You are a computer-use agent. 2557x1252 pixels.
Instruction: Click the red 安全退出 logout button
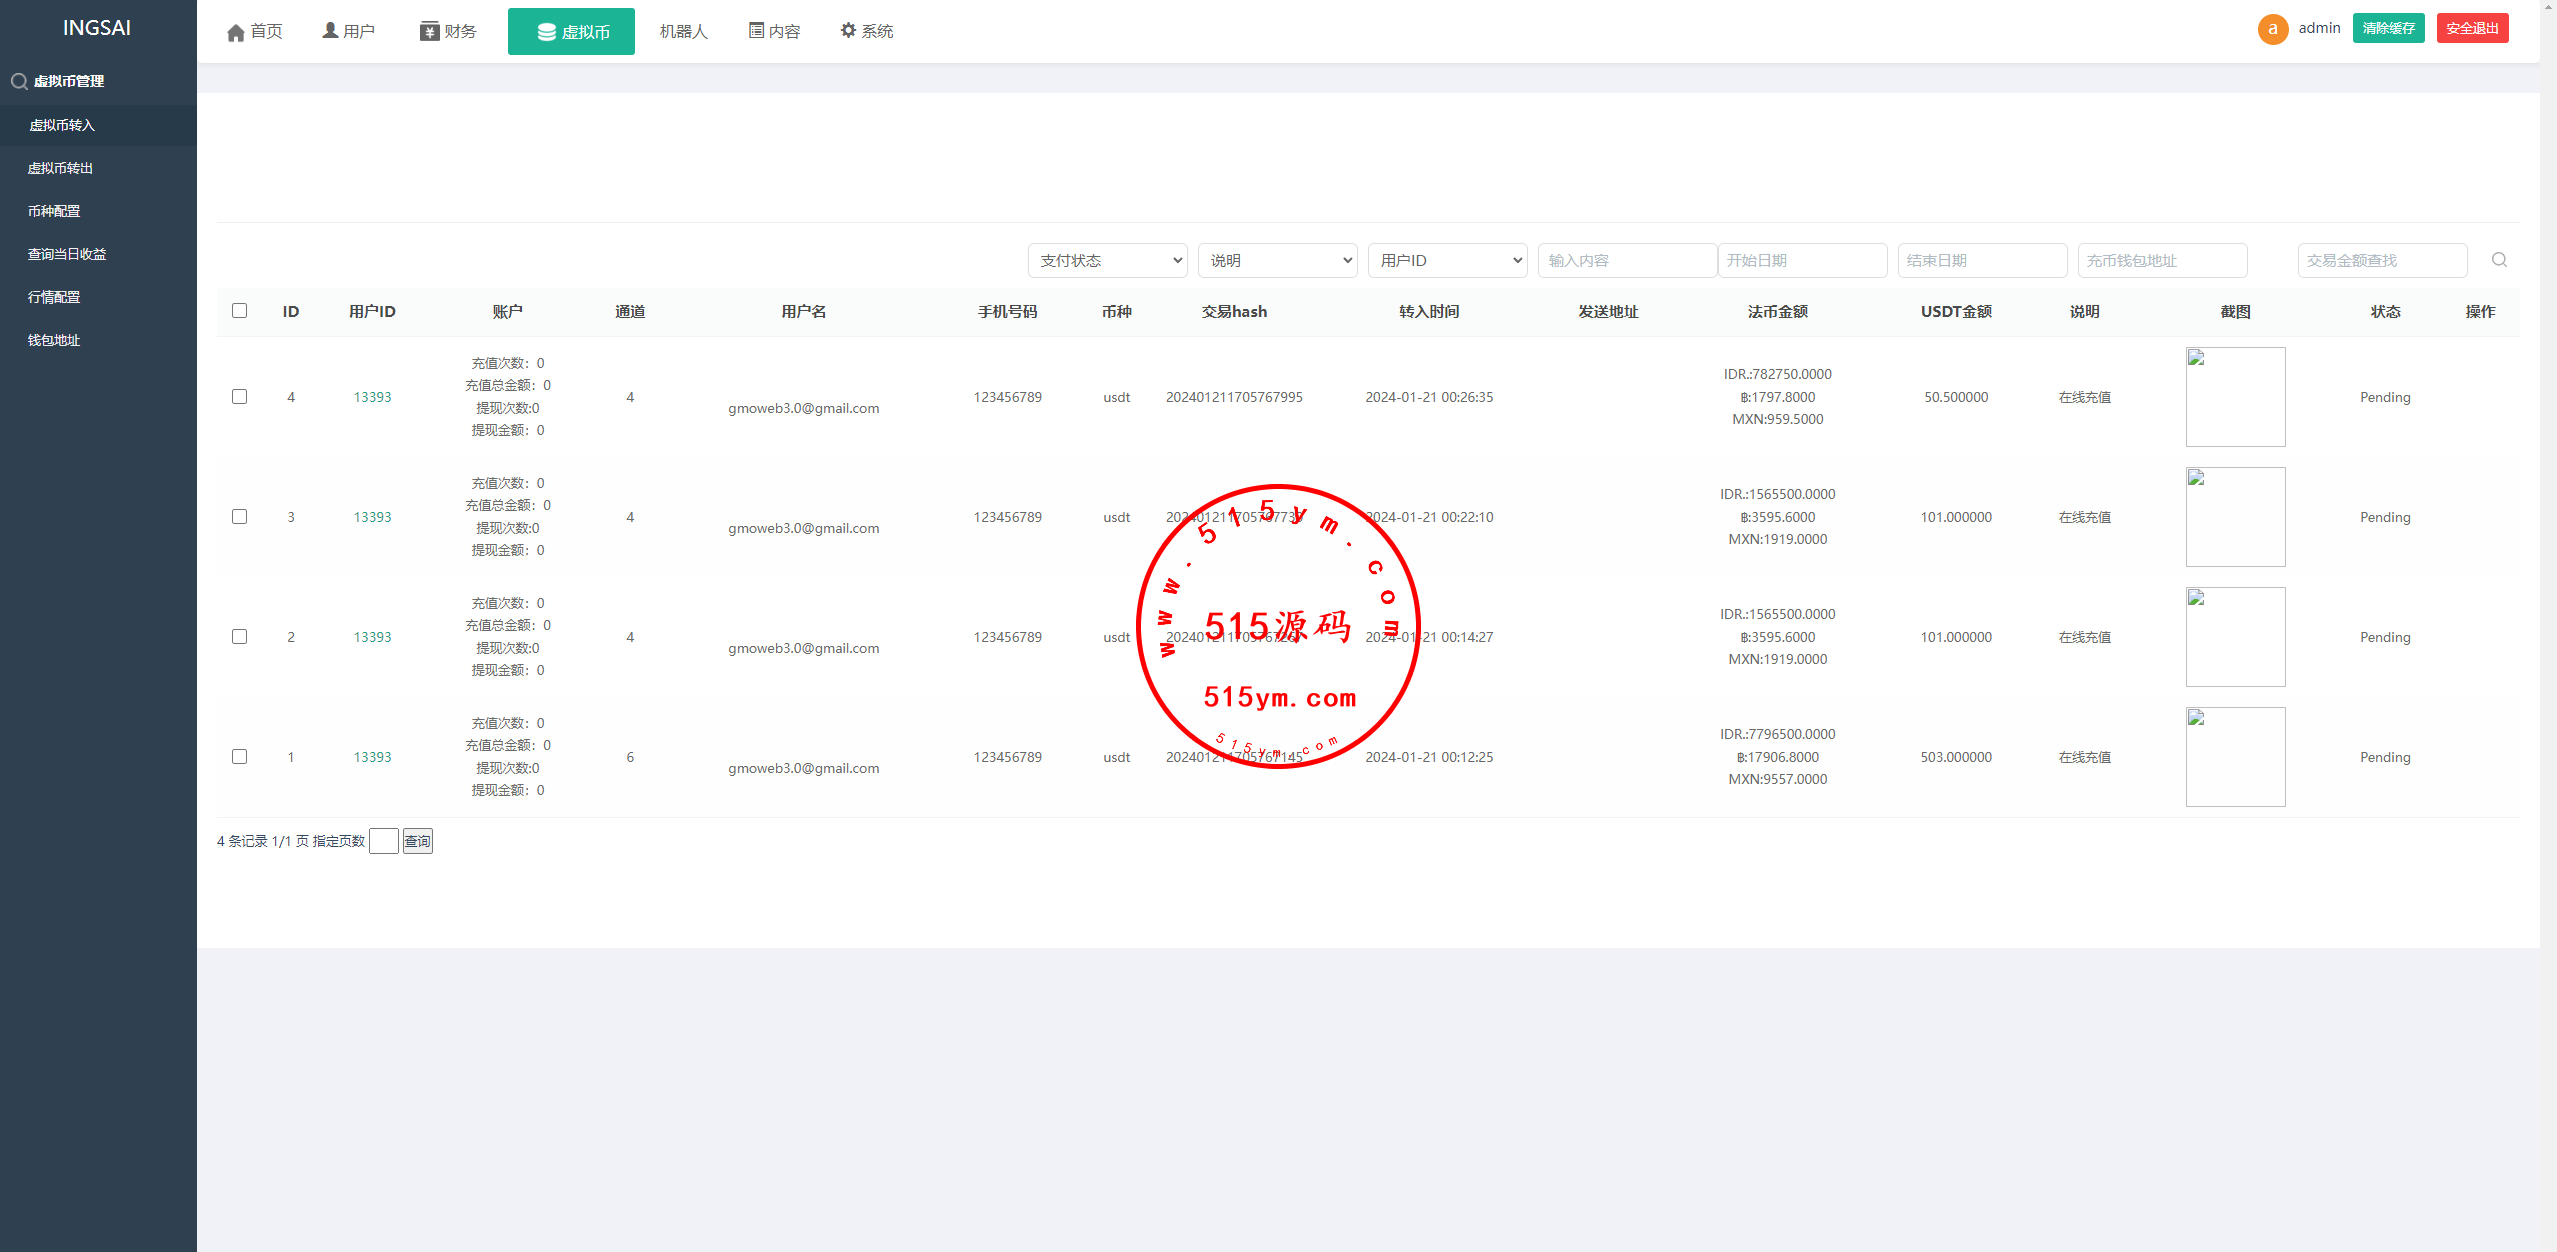(2472, 28)
